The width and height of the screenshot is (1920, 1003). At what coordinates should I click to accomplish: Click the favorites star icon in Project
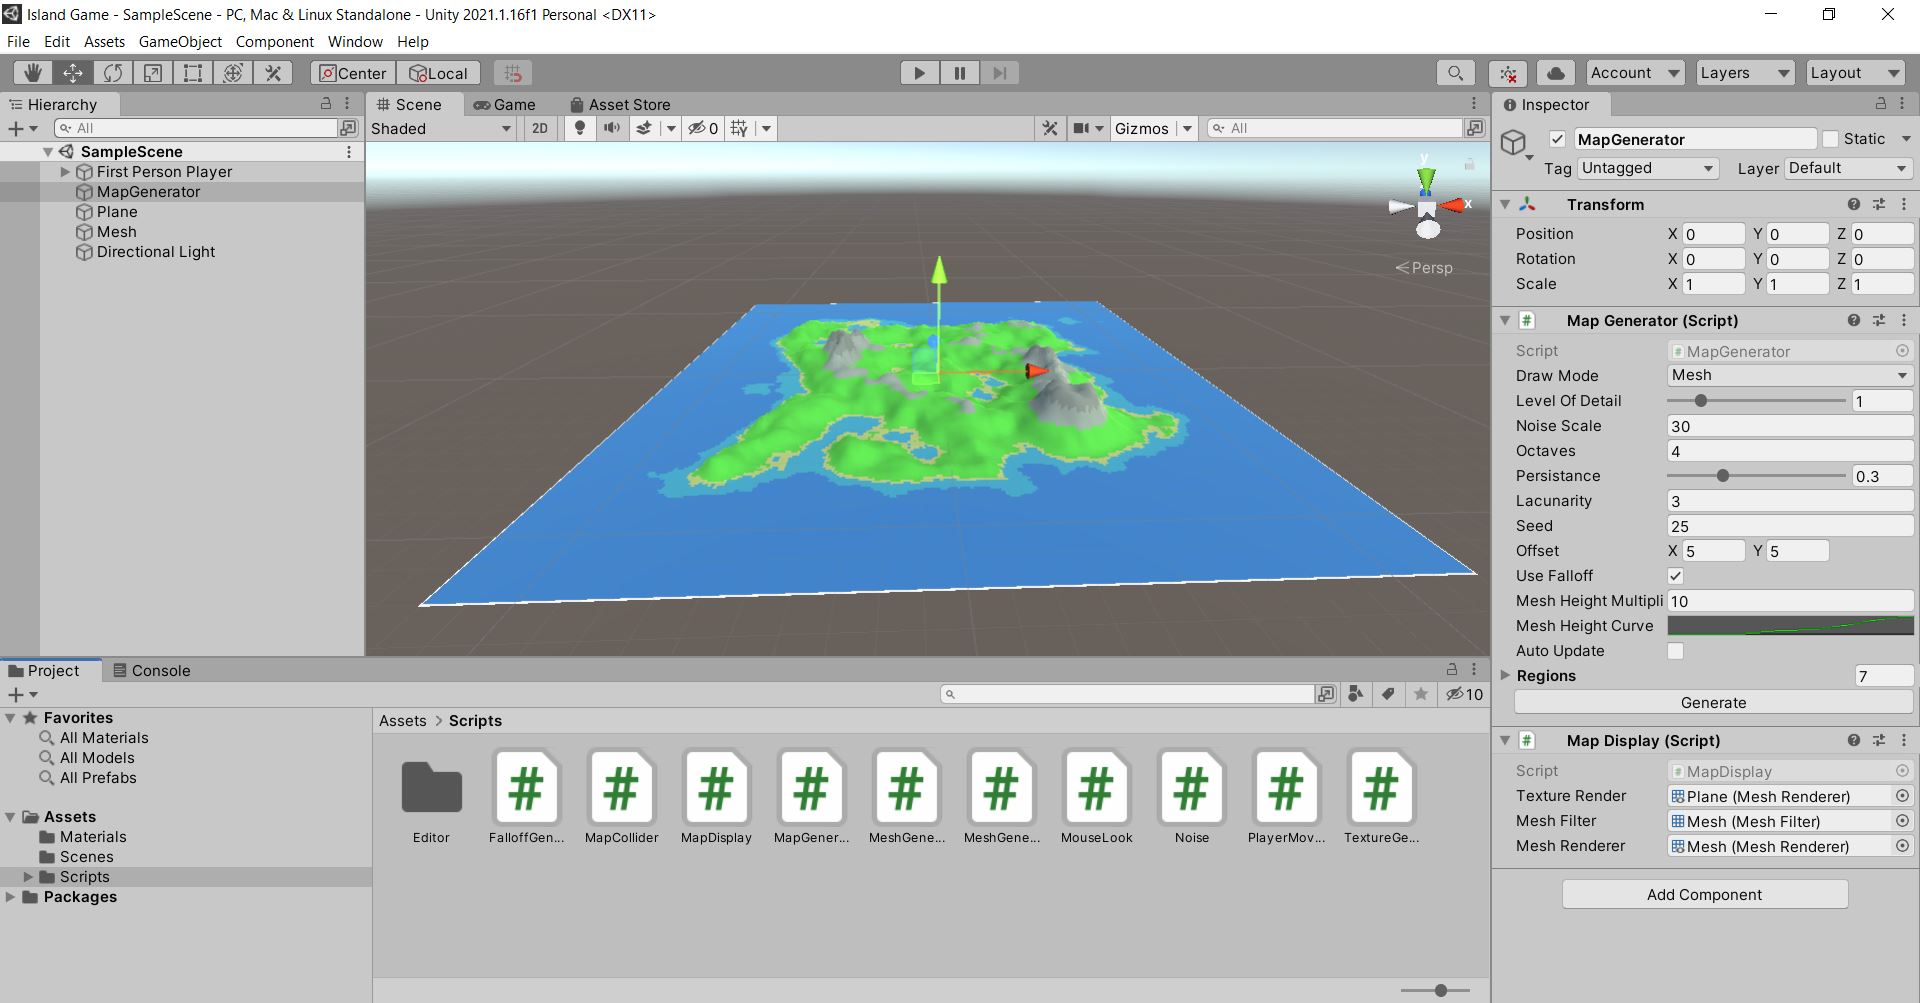pyautogui.click(x=1420, y=694)
